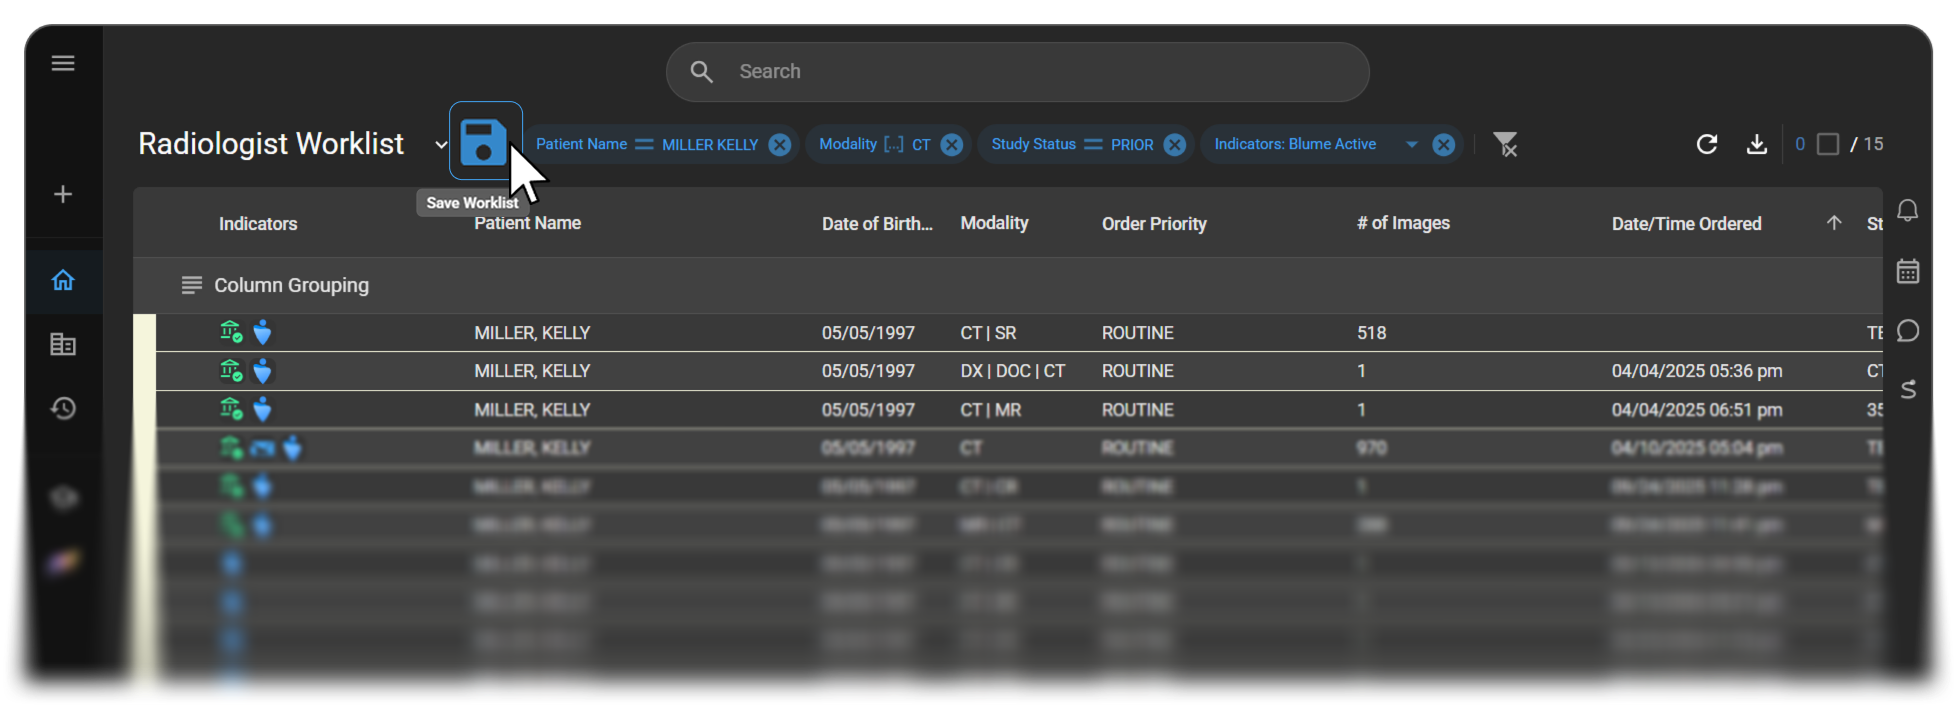Click into the Search field
1958x707 pixels.
click(x=1018, y=72)
